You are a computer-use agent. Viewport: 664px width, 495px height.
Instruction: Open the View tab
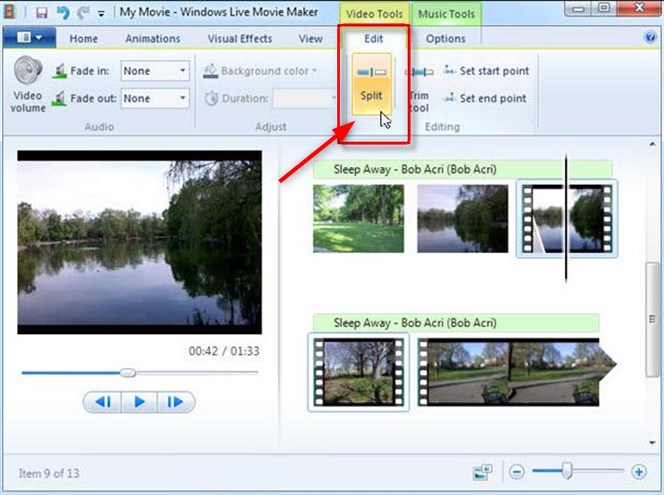tap(310, 39)
